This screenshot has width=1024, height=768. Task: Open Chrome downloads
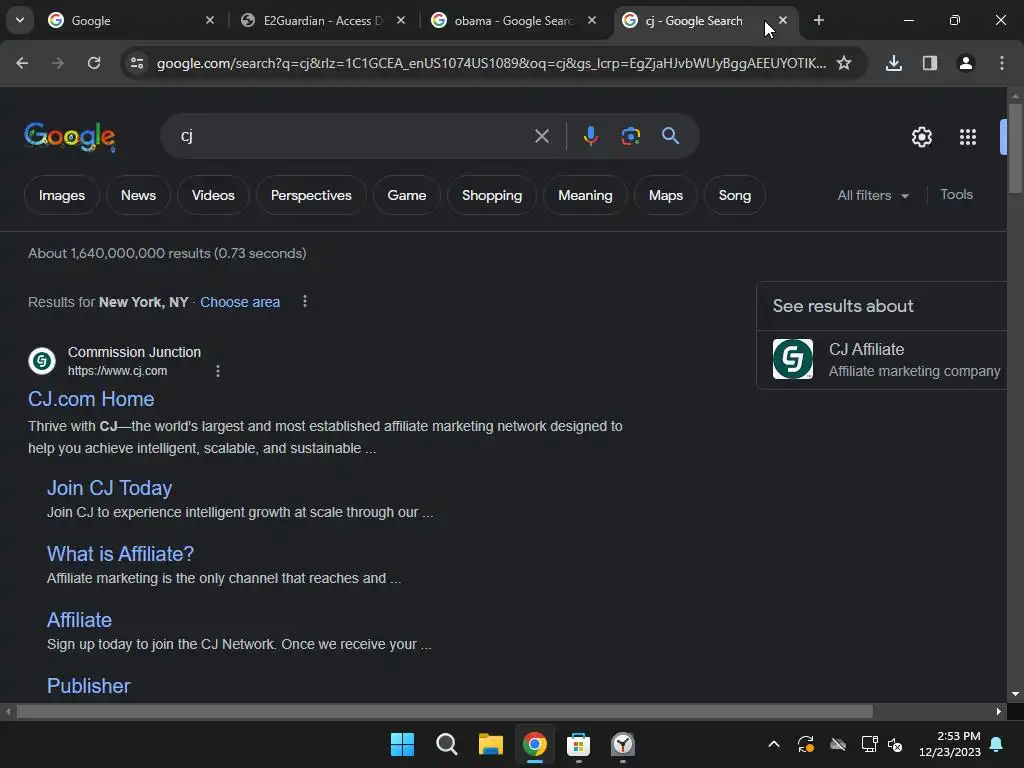tap(893, 63)
